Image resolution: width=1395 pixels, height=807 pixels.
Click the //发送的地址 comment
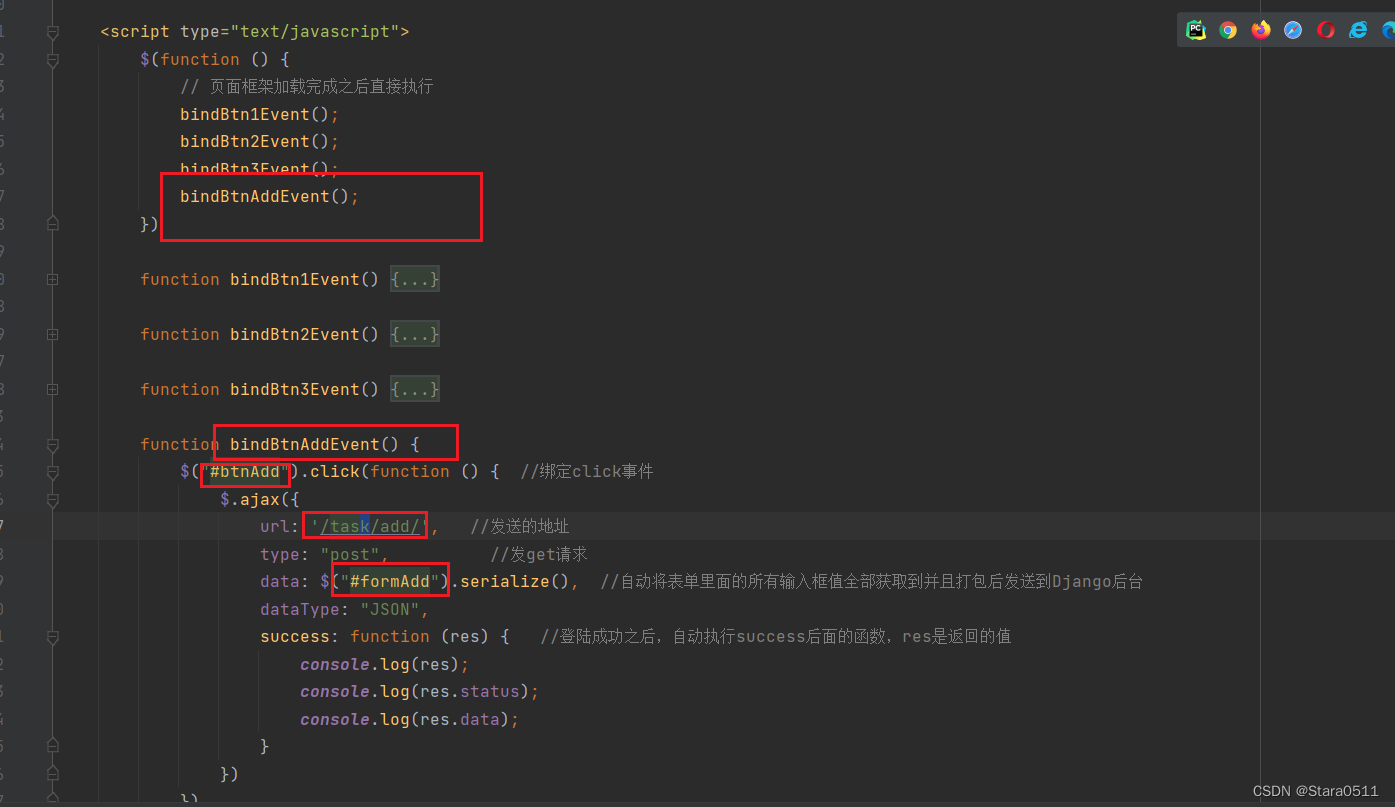(519, 527)
